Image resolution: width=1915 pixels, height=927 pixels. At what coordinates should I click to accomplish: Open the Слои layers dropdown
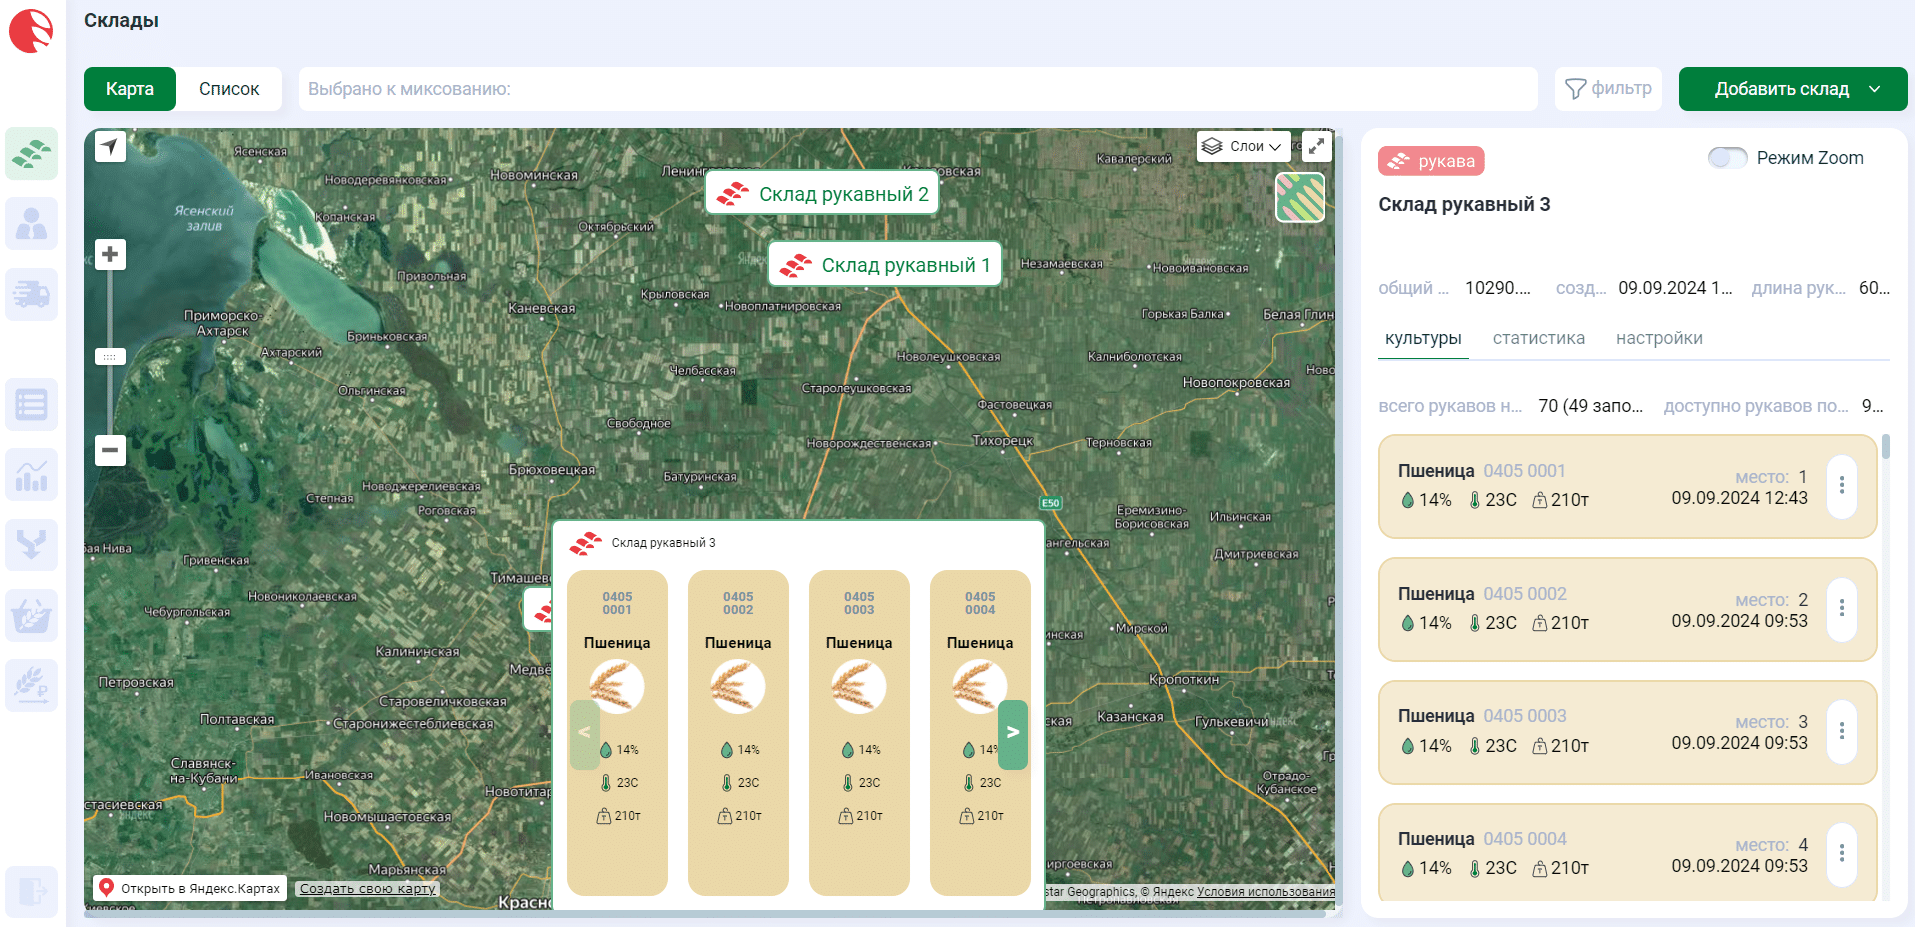tap(1243, 146)
